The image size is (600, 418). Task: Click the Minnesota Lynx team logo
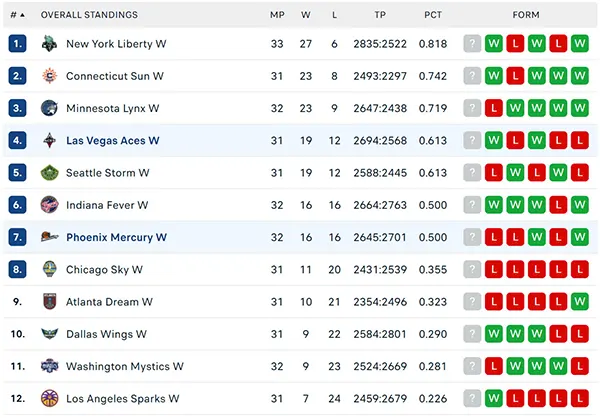pos(49,108)
